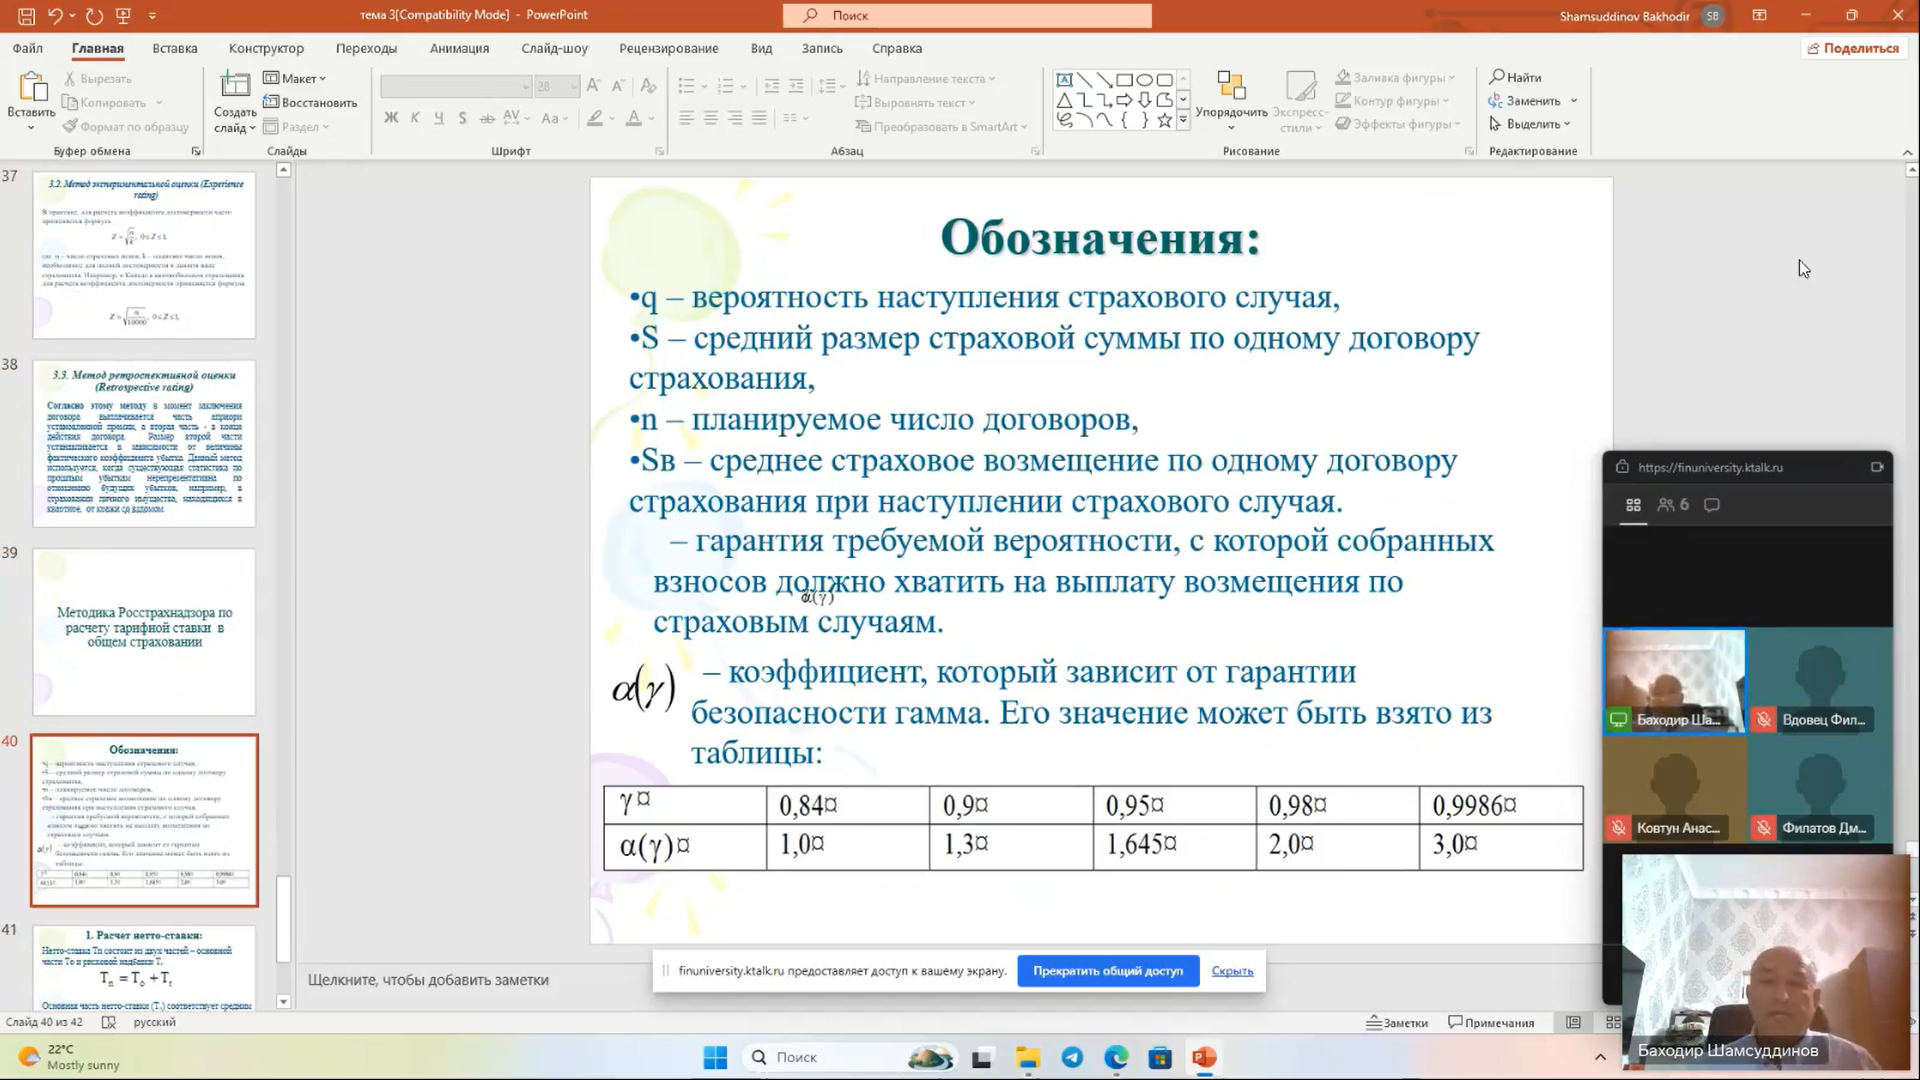Open chat icon in Ktalk panel
This screenshot has width=1920, height=1080.
pos(1712,505)
